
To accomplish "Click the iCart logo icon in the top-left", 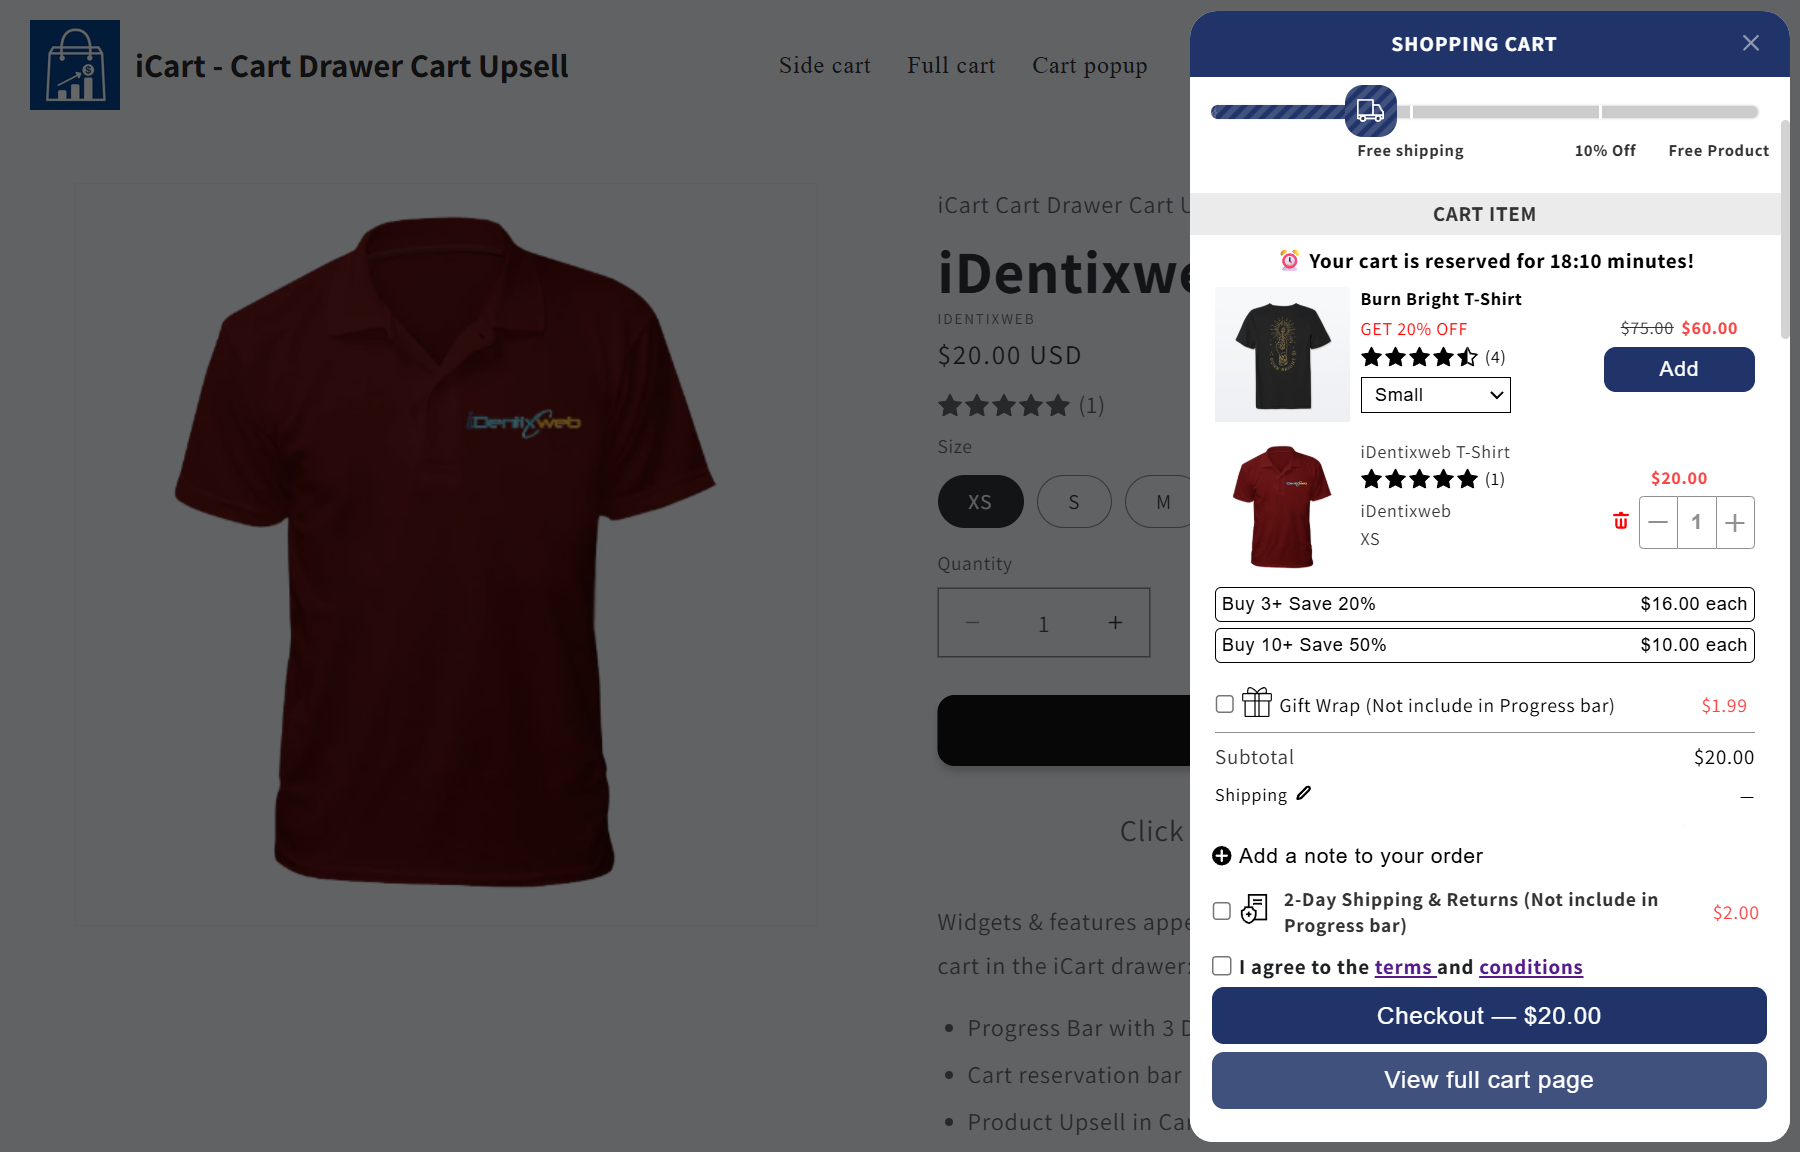I will 75,64.
